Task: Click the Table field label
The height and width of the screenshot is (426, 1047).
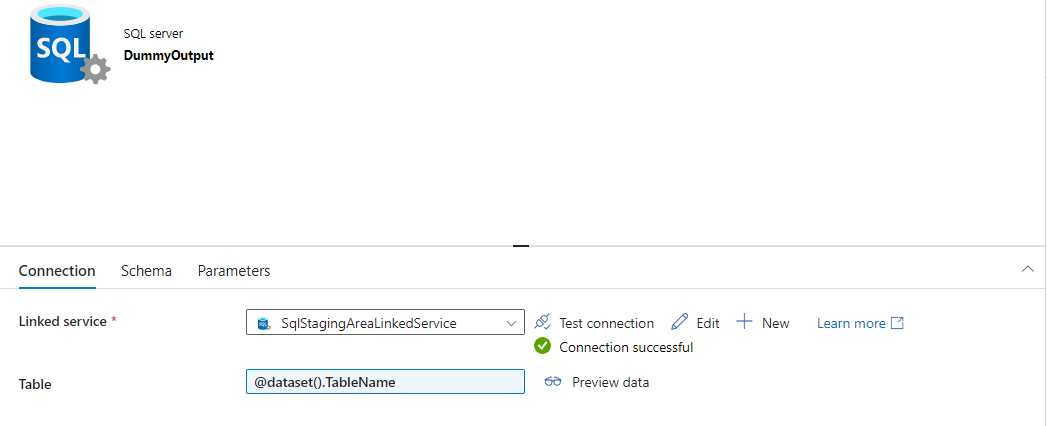Action: 35,384
